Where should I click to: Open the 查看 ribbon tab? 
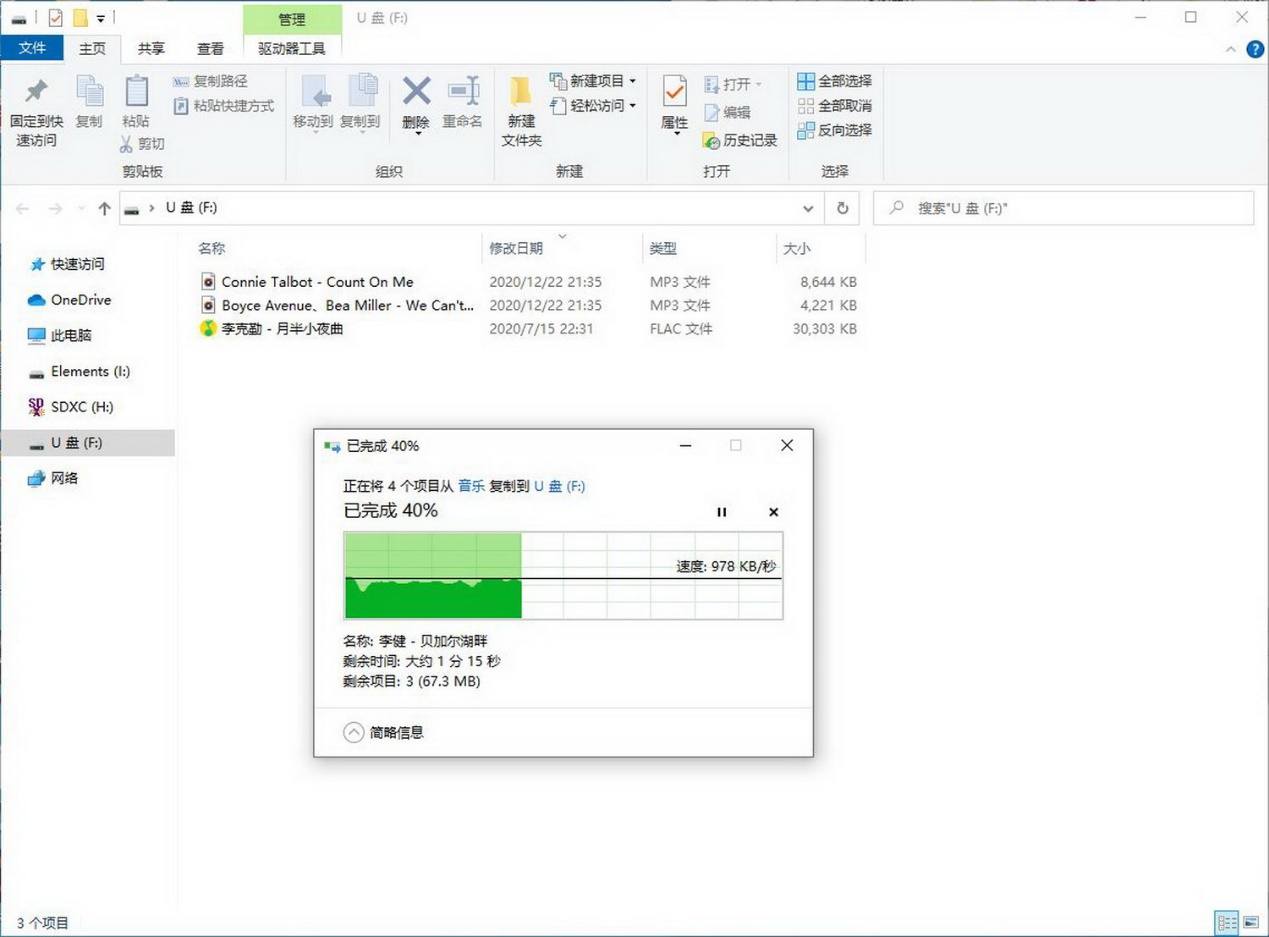point(210,48)
